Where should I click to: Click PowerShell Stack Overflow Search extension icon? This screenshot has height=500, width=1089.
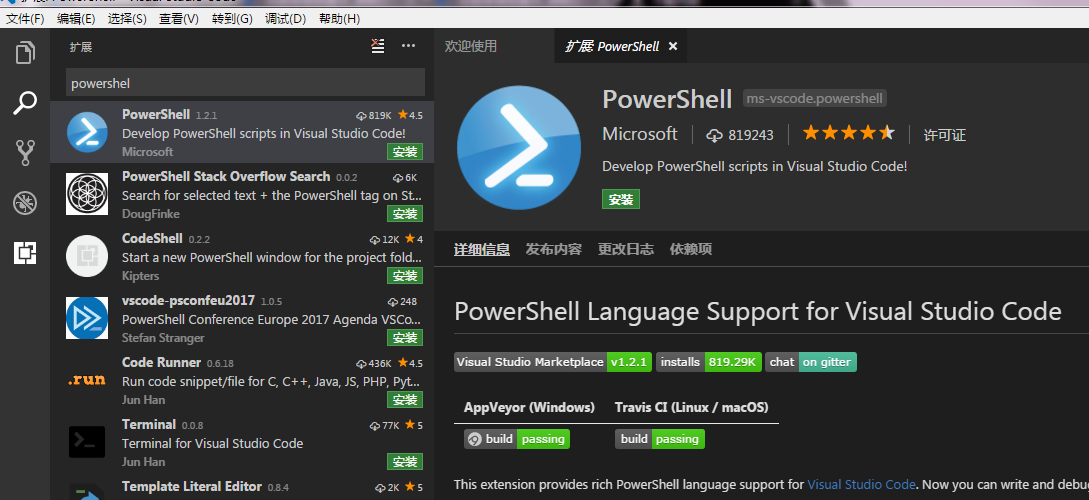87,194
